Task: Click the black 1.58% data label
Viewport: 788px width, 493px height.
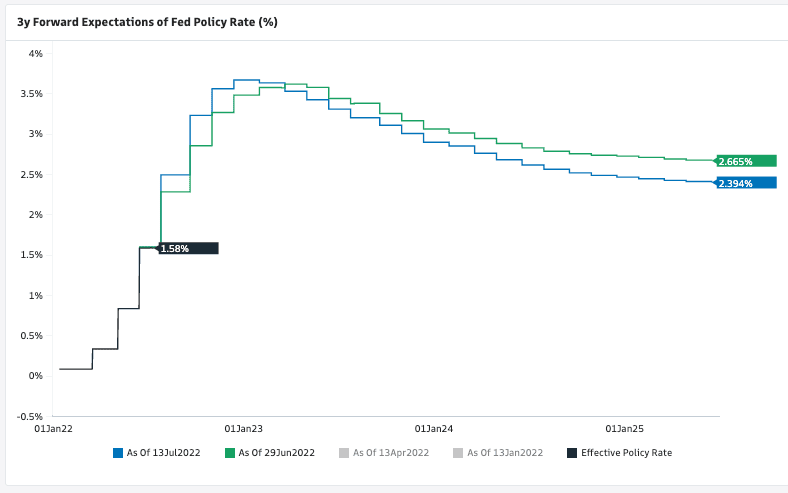Action: [188, 248]
